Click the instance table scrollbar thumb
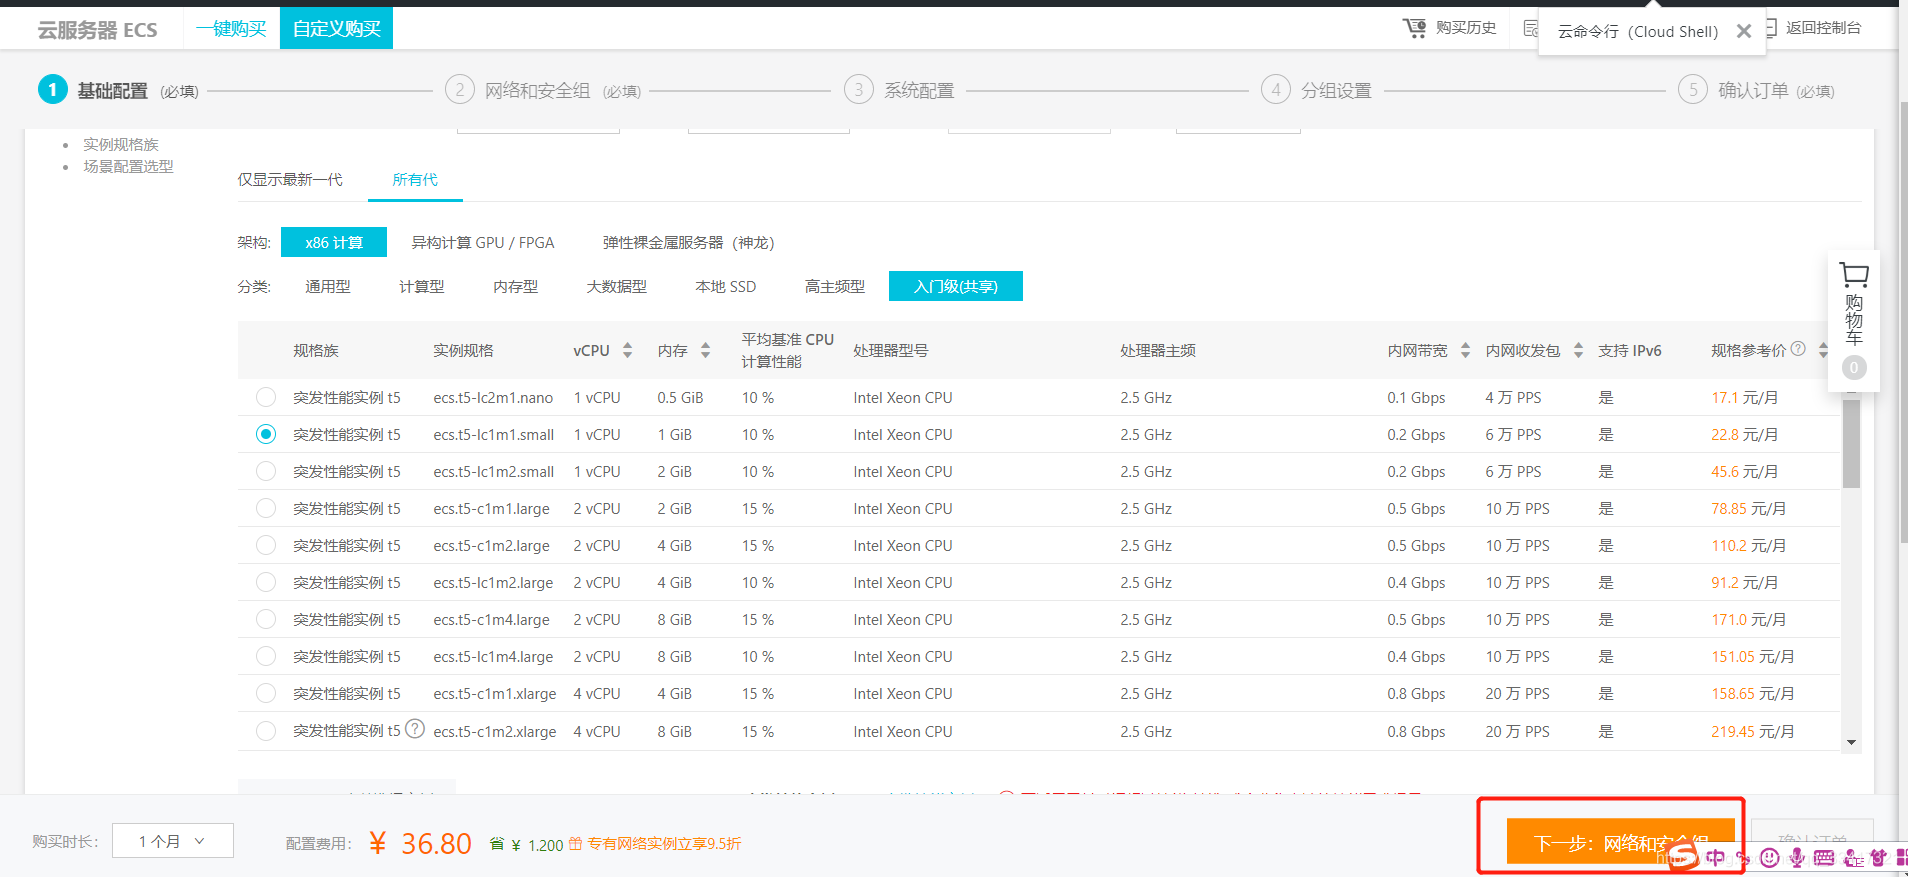 1852,444
